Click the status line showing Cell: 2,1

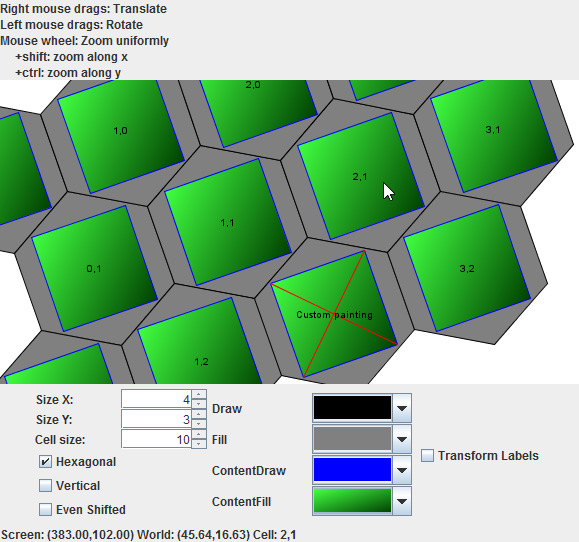tap(148, 535)
